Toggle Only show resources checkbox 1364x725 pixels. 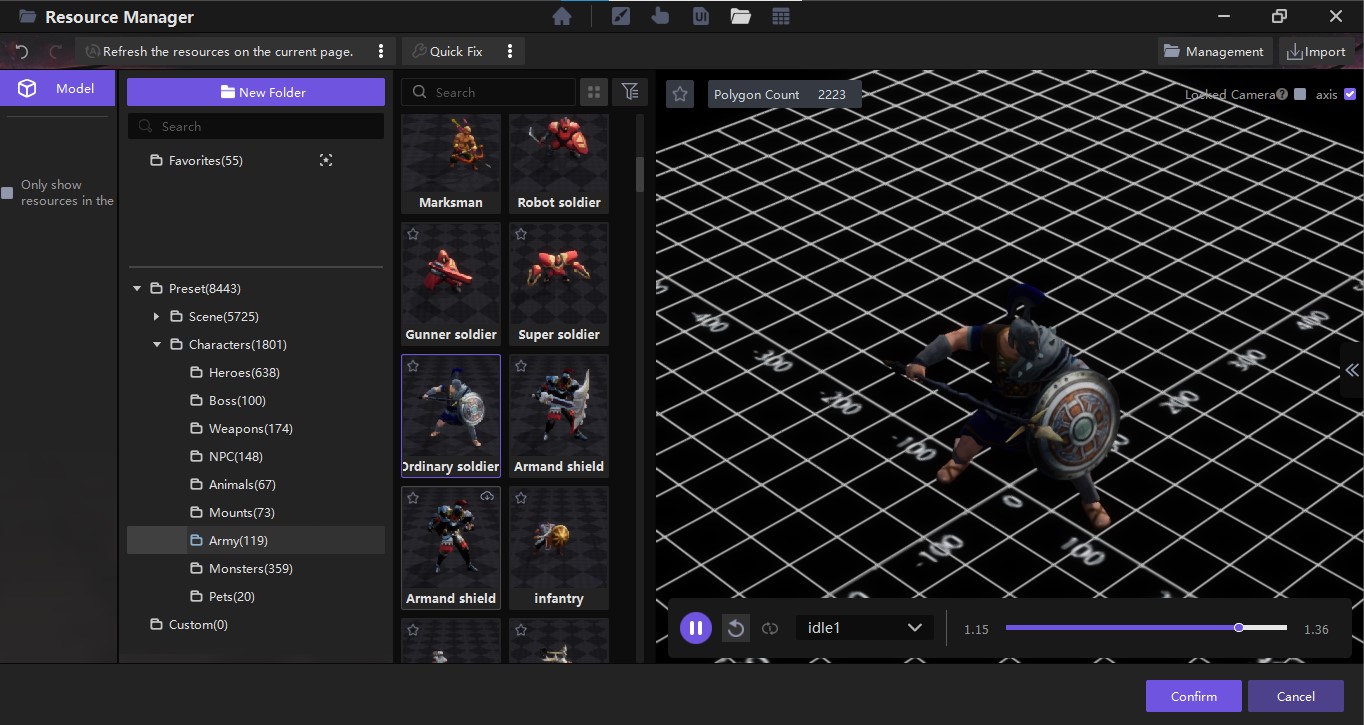click(x=8, y=192)
